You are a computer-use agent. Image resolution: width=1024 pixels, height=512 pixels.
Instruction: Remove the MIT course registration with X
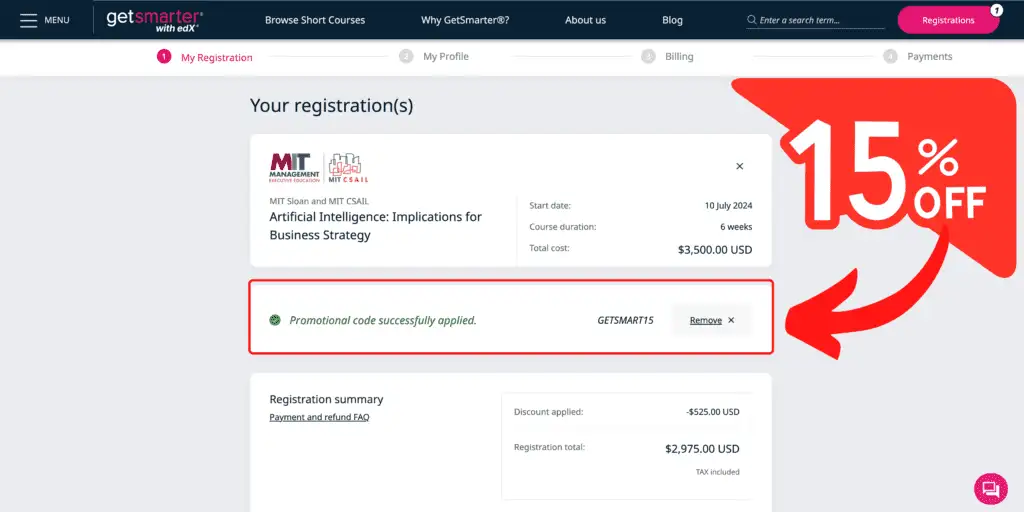point(739,167)
